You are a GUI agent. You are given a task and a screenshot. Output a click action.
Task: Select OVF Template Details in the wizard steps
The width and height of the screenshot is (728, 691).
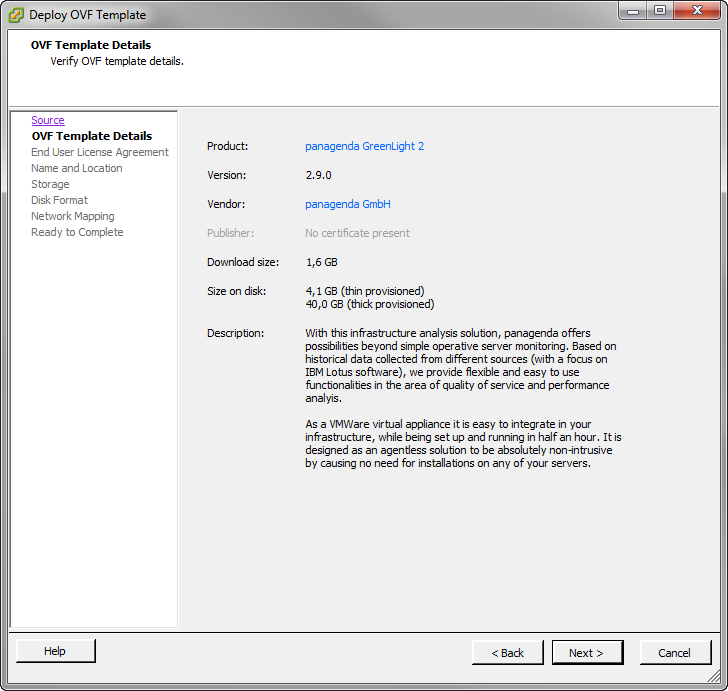[x=91, y=136]
